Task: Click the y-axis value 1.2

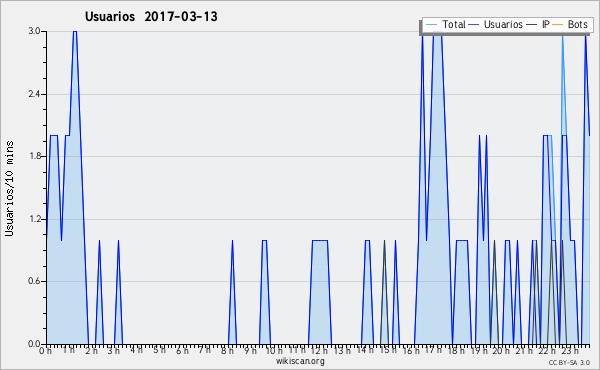Action: click(x=35, y=219)
